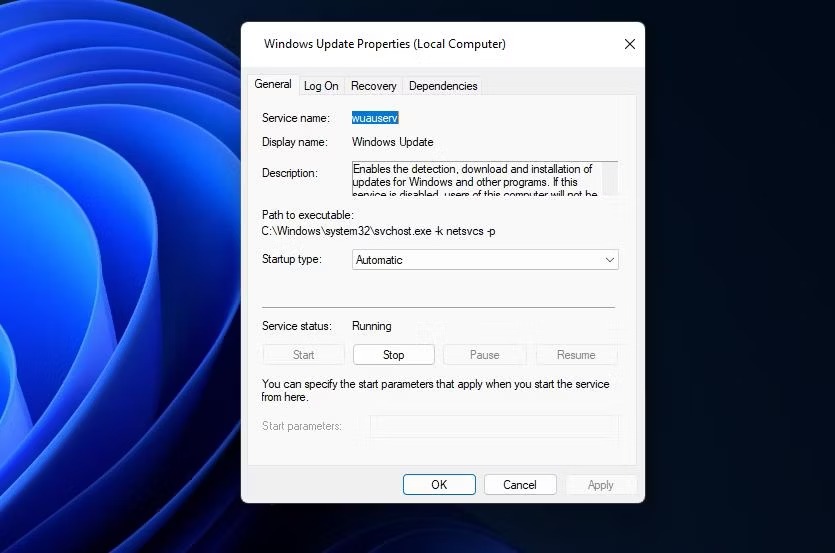Click the highlighted wuauserv service name
This screenshot has width=835, height=553.
coord(375,118)
